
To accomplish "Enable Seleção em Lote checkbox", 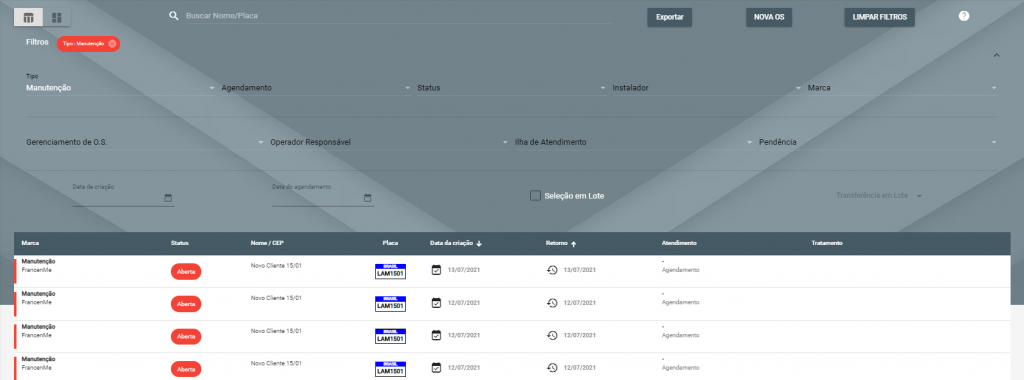I will (536, 195).
